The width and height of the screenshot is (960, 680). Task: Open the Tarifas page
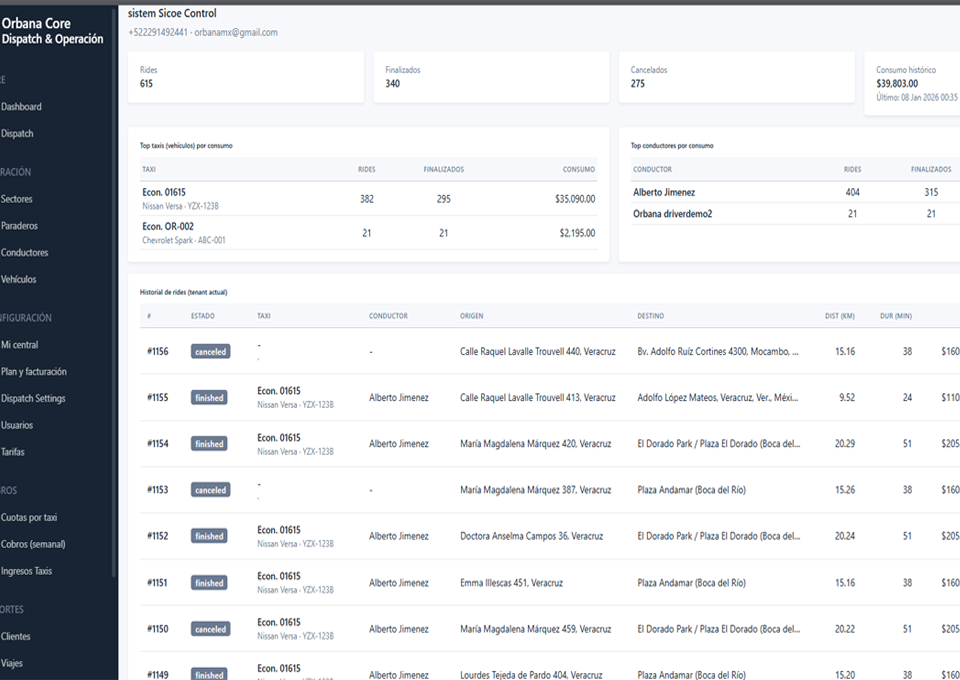pyautogui.click(x=13, y=452)
